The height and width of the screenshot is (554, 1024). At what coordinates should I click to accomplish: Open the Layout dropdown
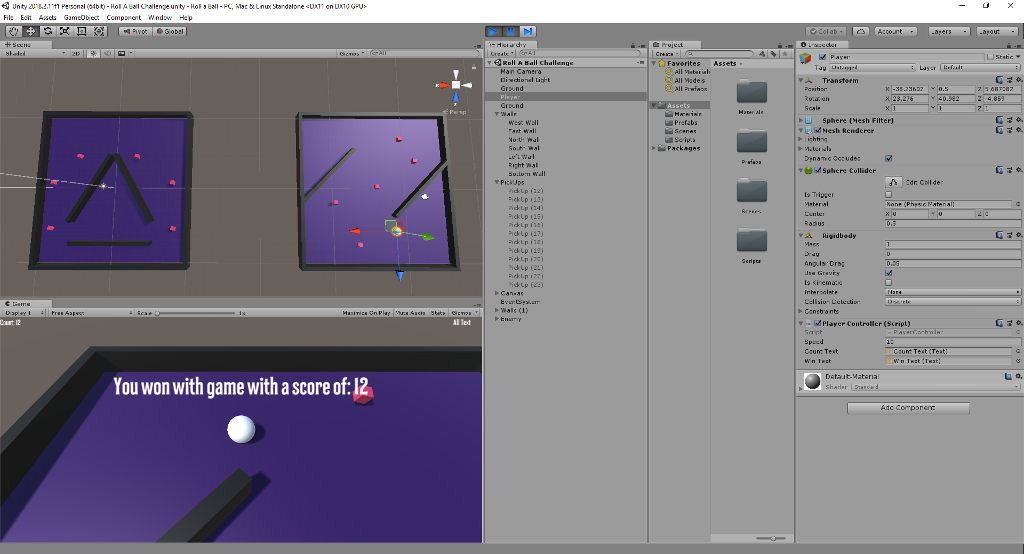click(x=996, y=31)
